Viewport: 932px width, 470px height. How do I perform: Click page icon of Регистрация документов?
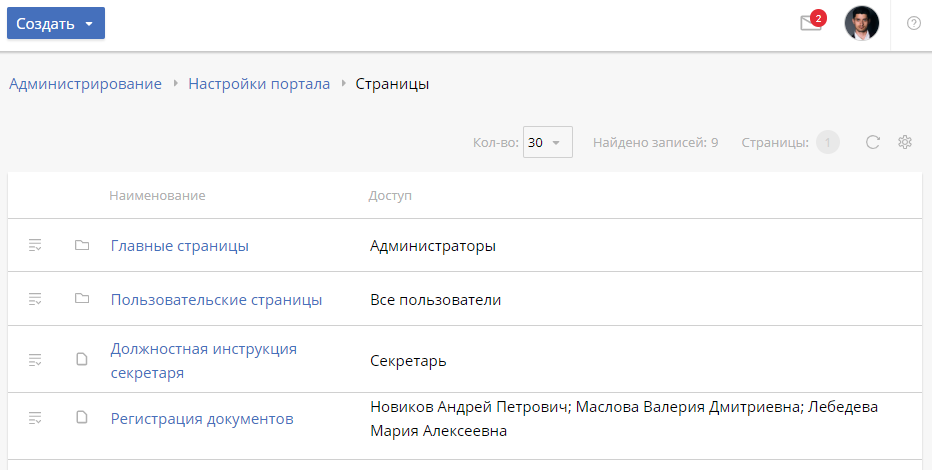click(x=82, y=417)
